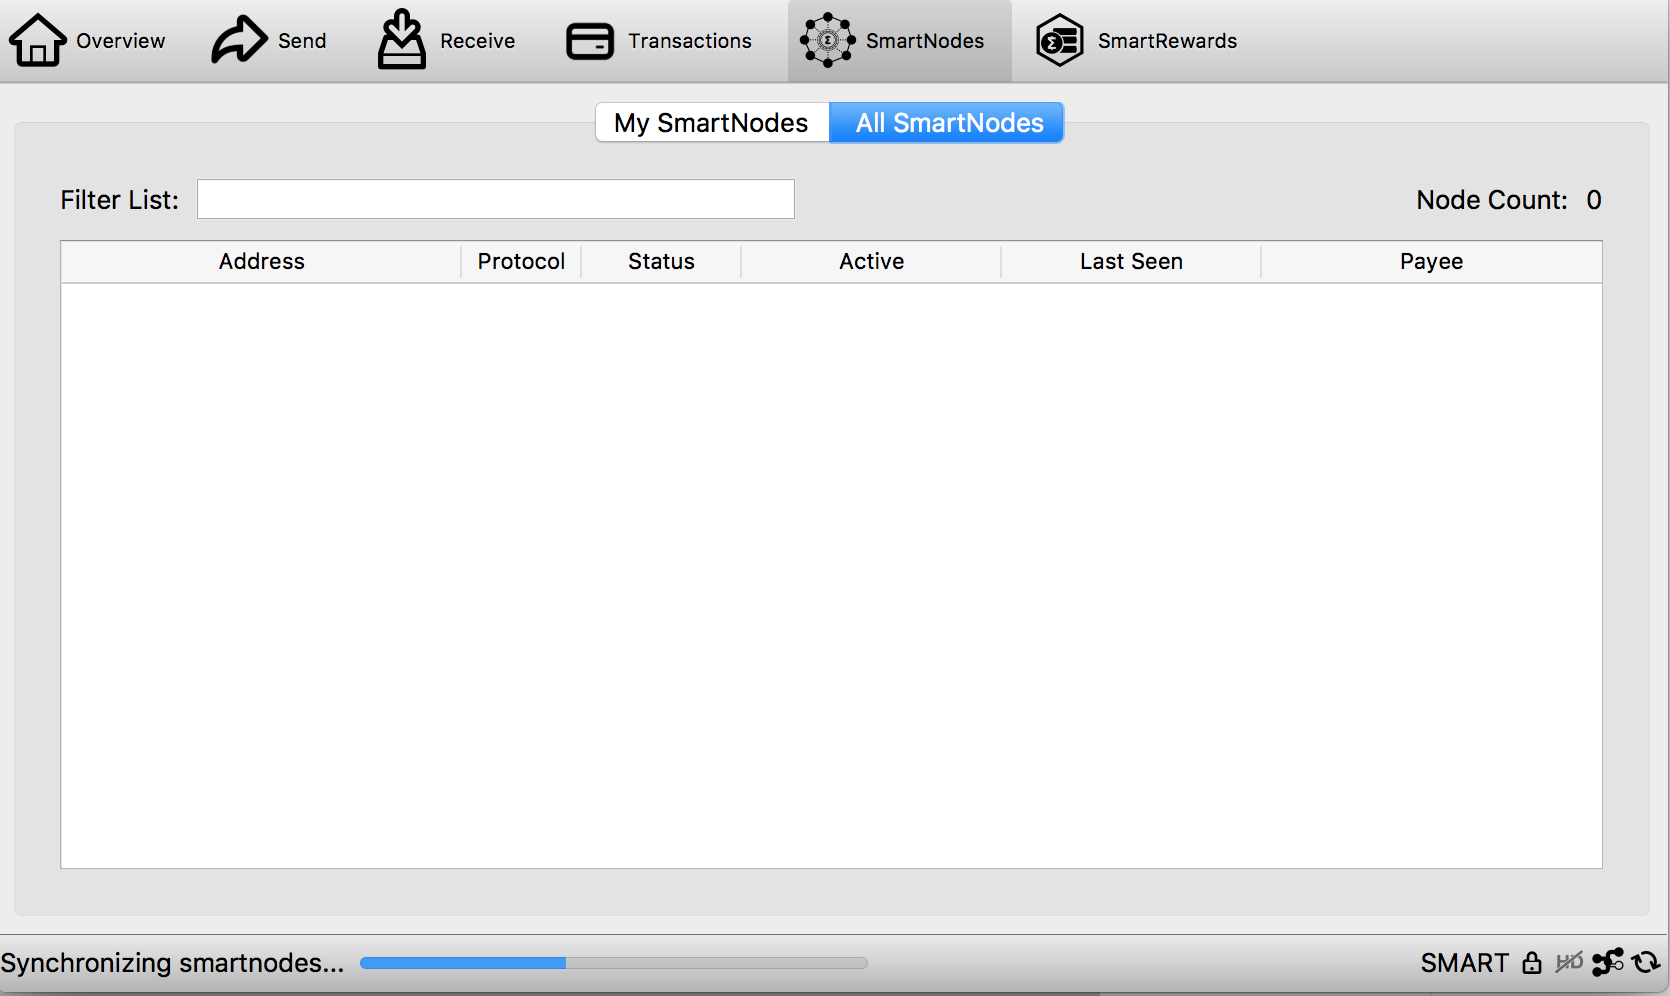Select the Send arrow icon

coord(239,40)
